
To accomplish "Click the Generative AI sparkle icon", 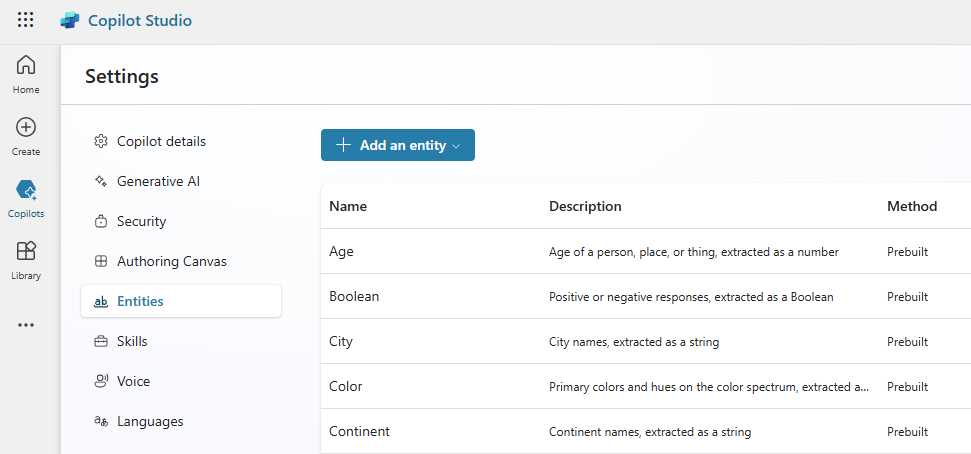I will click(x=100, y=181).
